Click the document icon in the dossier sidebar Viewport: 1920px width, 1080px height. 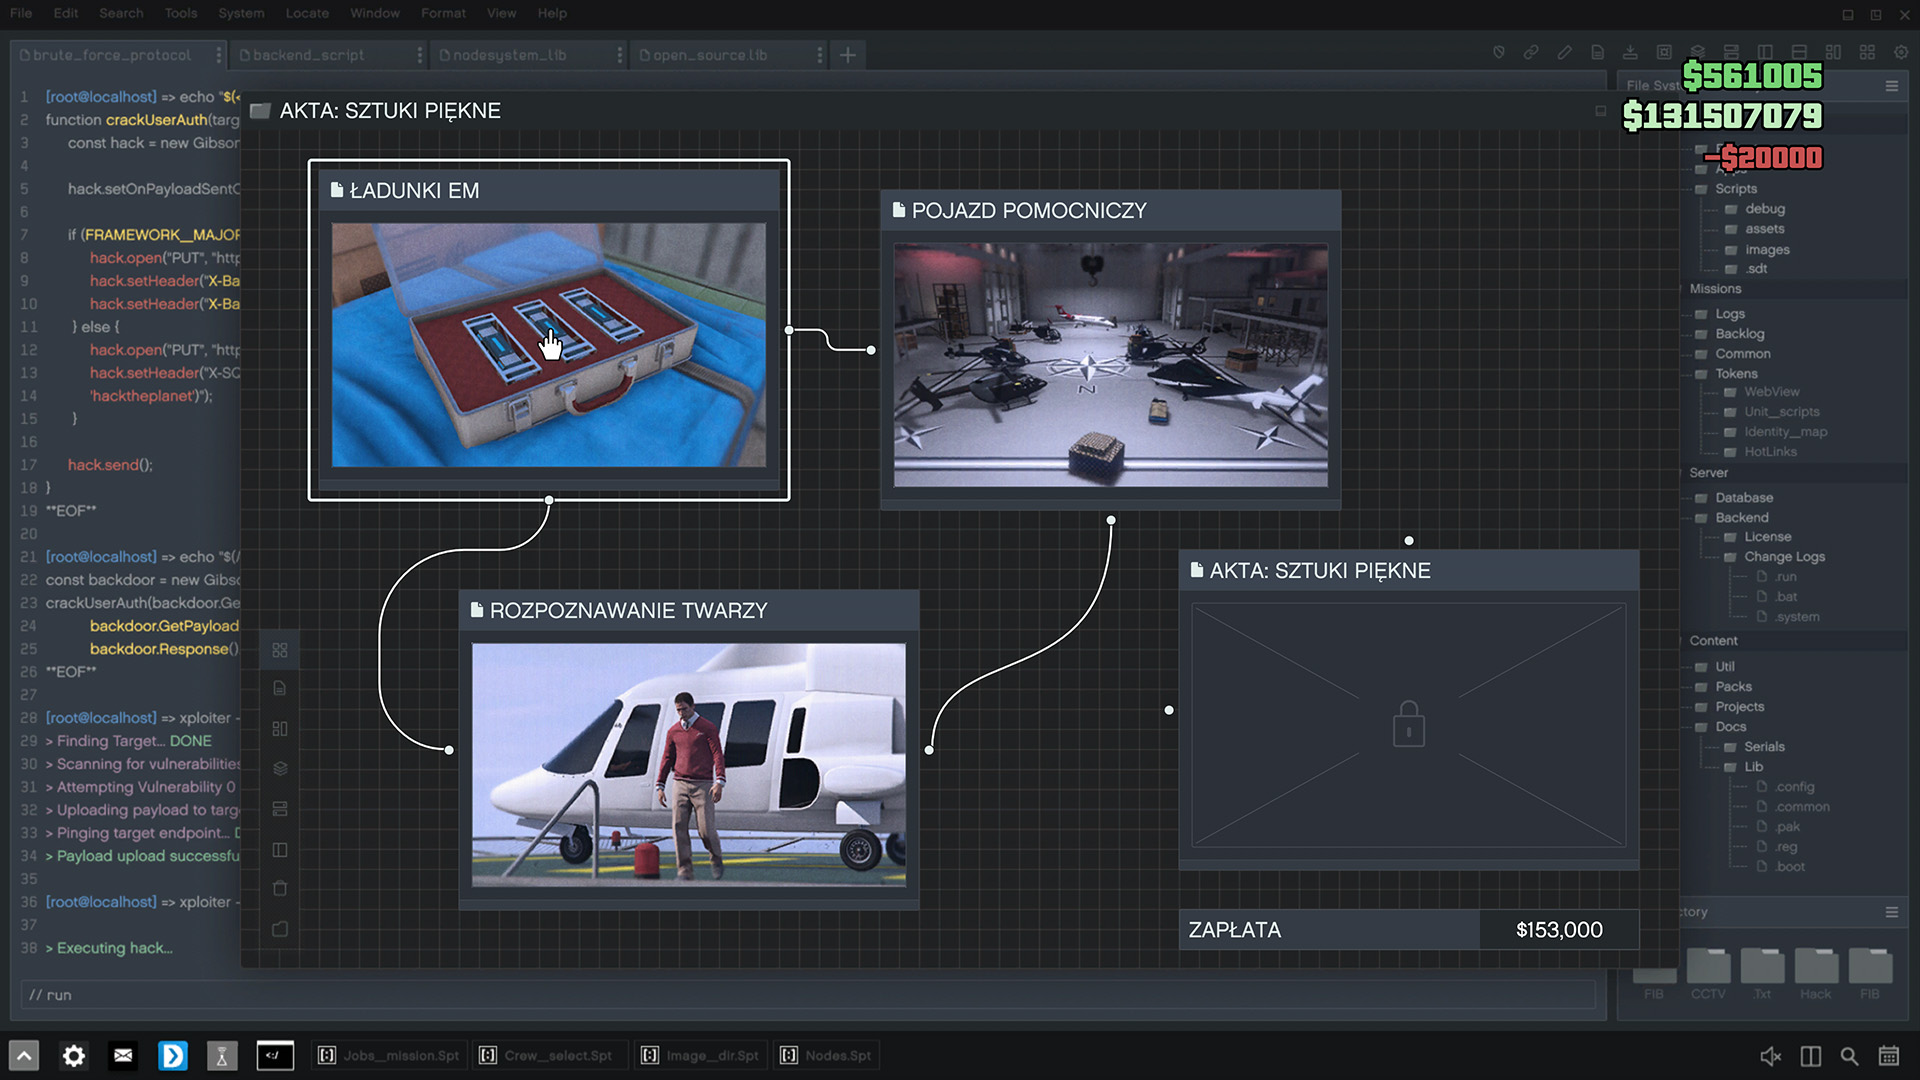click(x=280, y=688)
